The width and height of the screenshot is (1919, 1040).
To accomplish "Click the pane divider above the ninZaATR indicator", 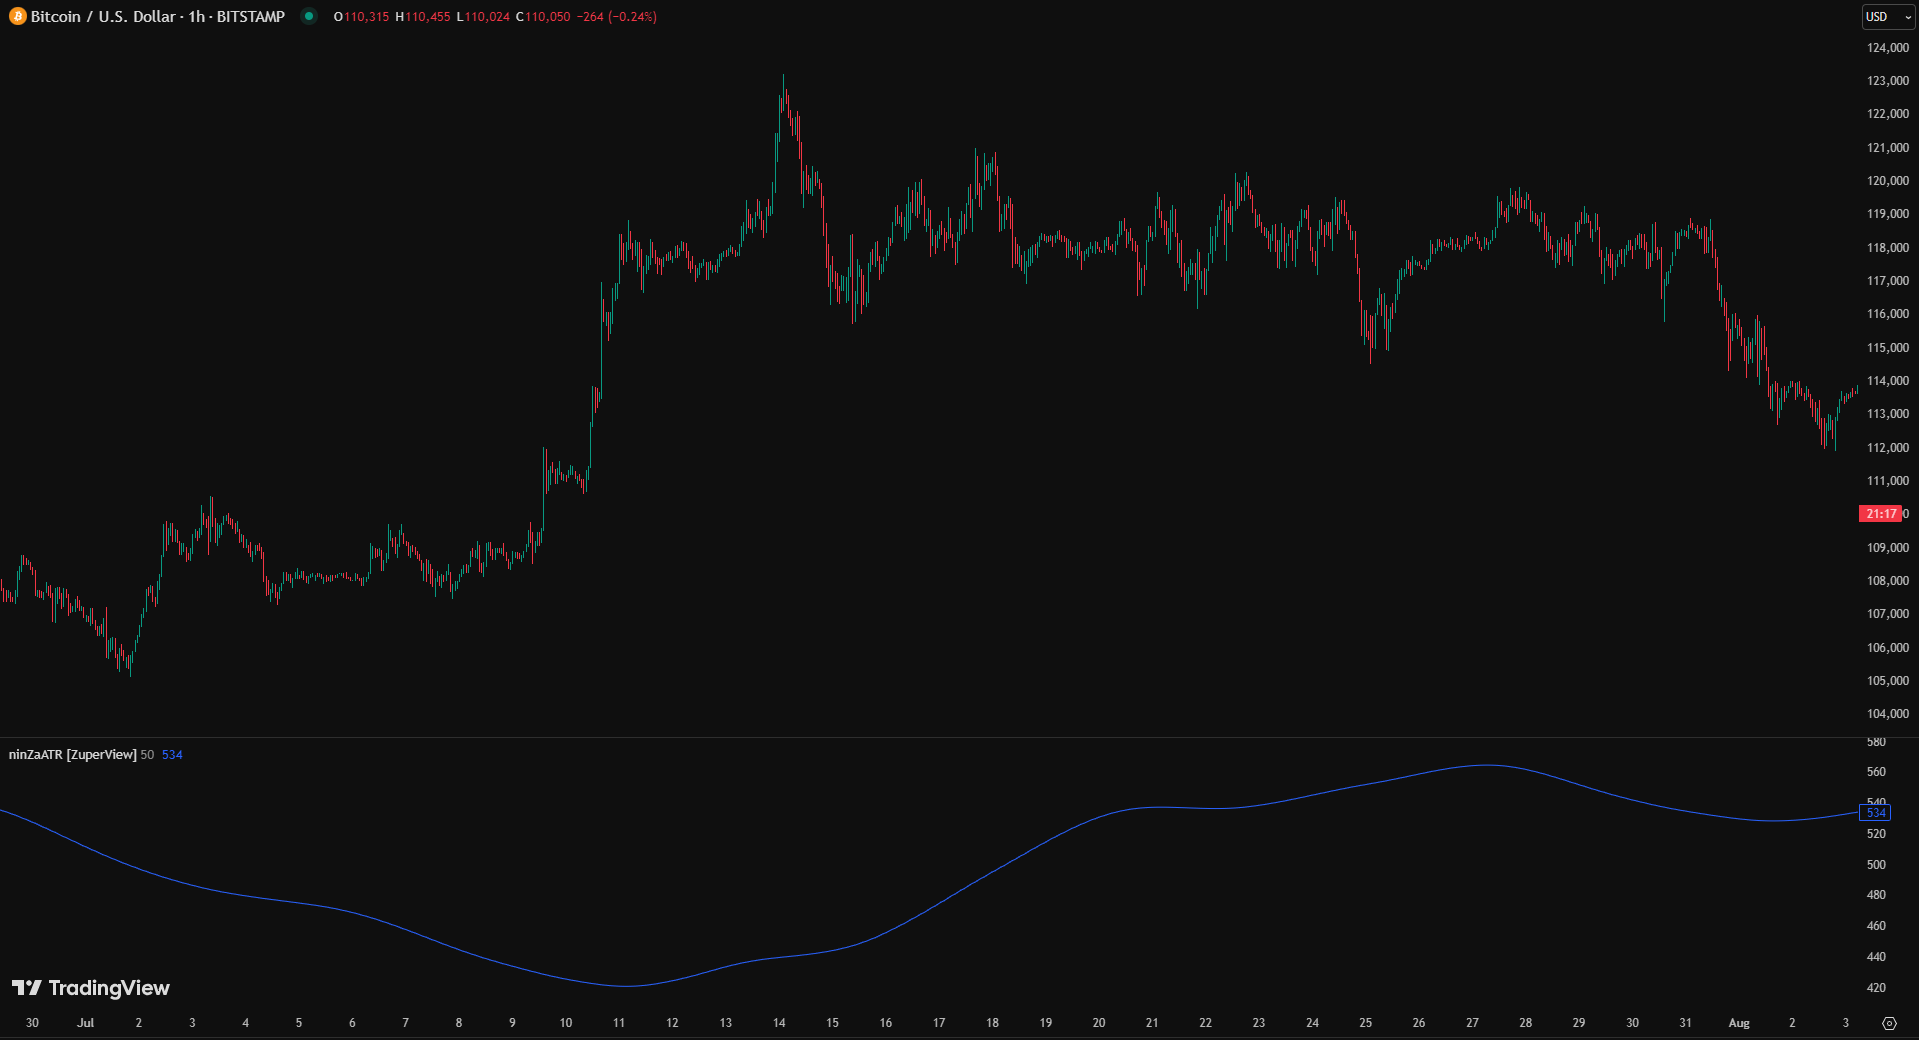I will pyautogui.click(x=900, y=738).
